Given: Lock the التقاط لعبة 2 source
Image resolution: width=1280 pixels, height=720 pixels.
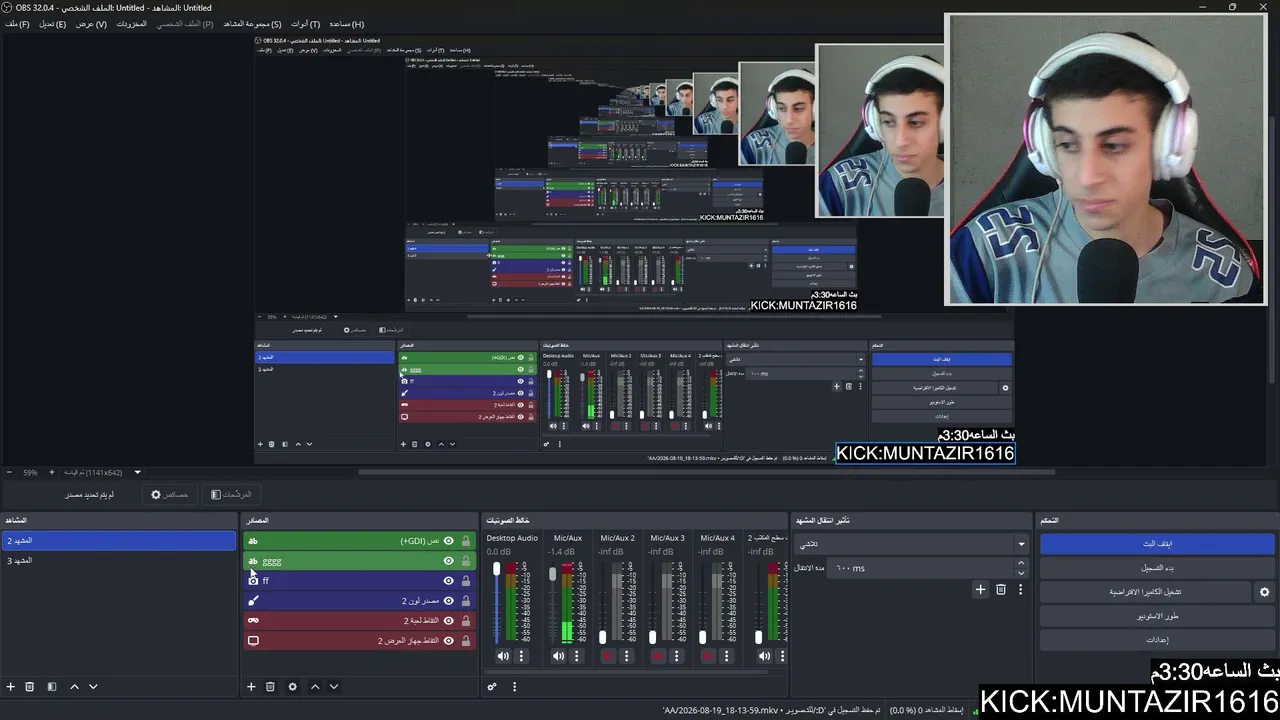Looking at the screenshot, I should point(466,621).
